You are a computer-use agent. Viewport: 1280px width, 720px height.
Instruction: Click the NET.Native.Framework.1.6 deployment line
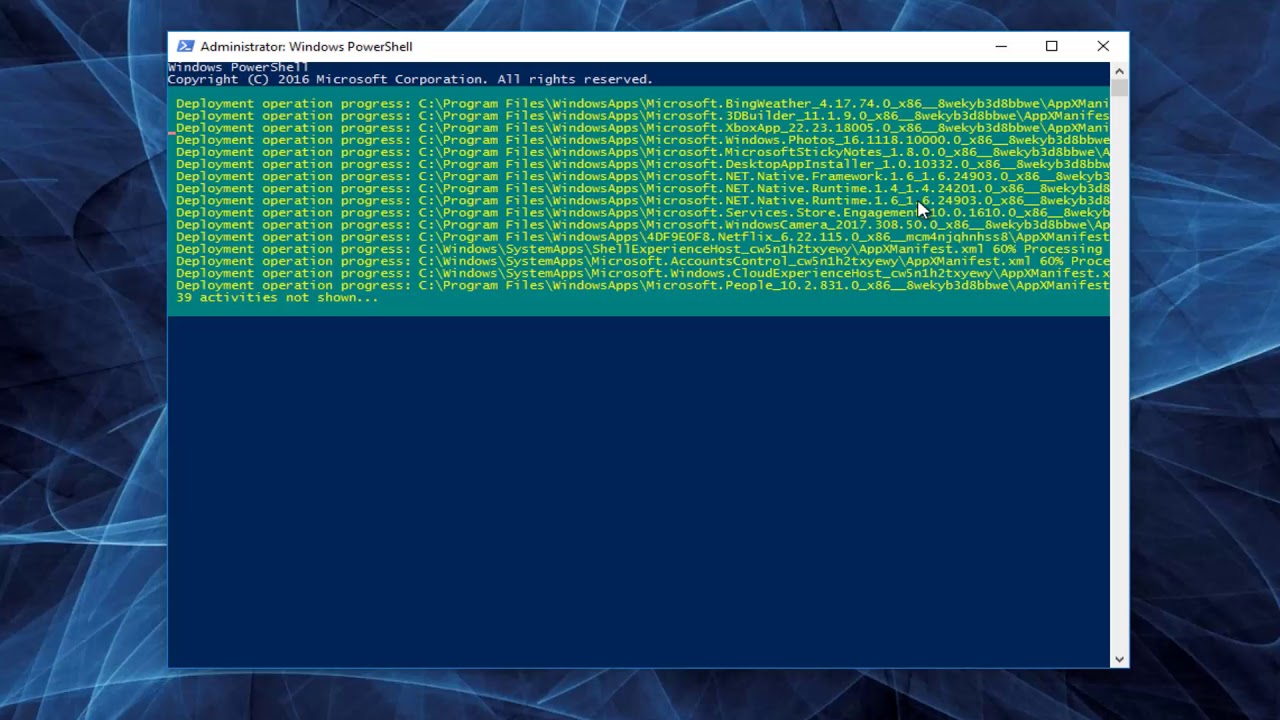tap(642, 176)
